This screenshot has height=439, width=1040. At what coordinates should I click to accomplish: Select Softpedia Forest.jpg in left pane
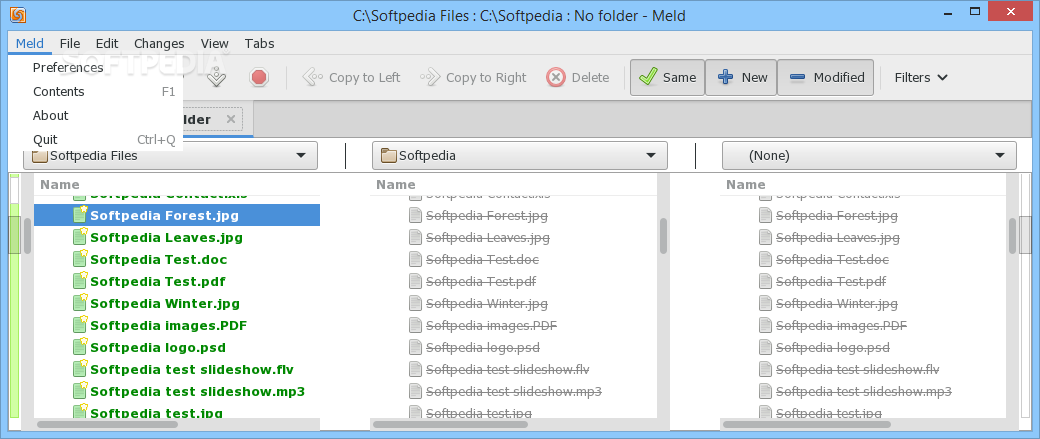177,215
